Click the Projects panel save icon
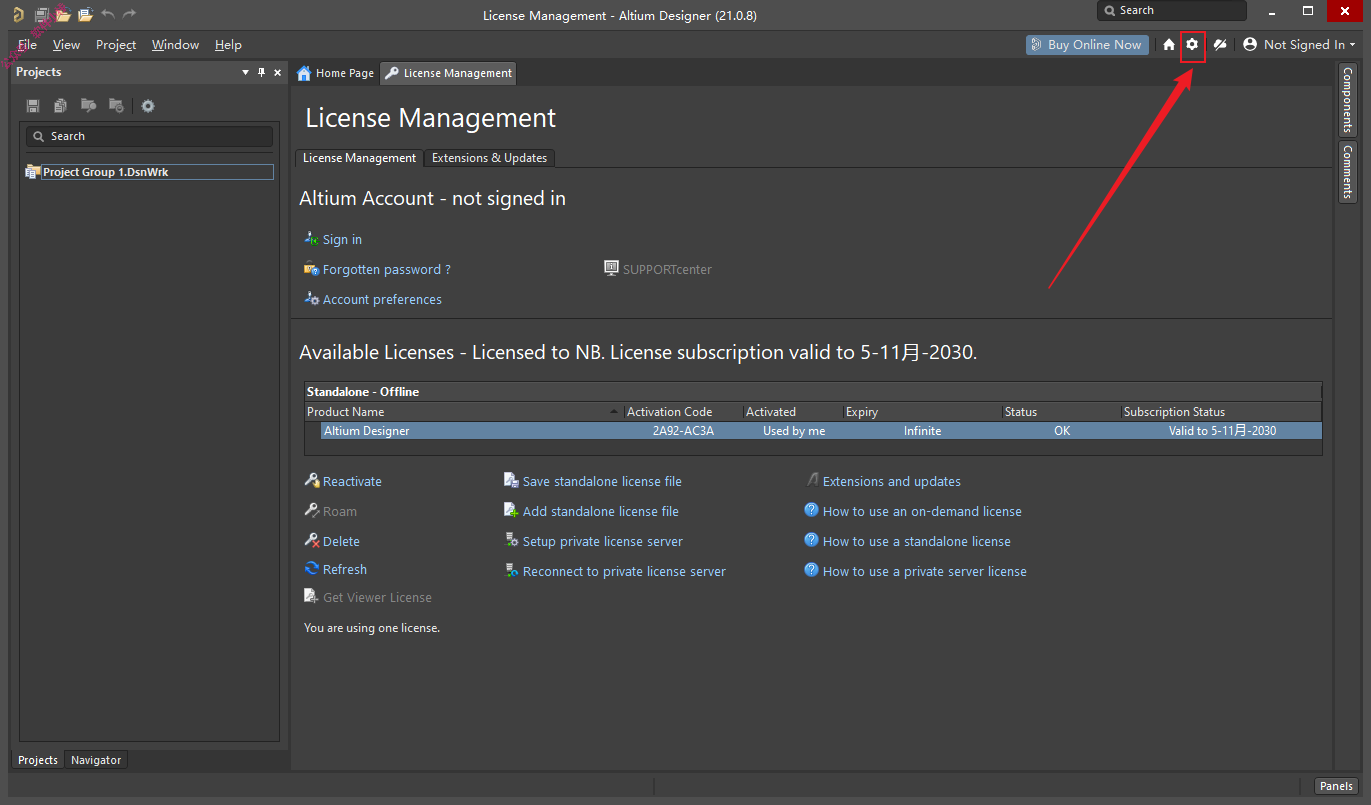This screenshot has width=1371, height=805. click(33, 106)
